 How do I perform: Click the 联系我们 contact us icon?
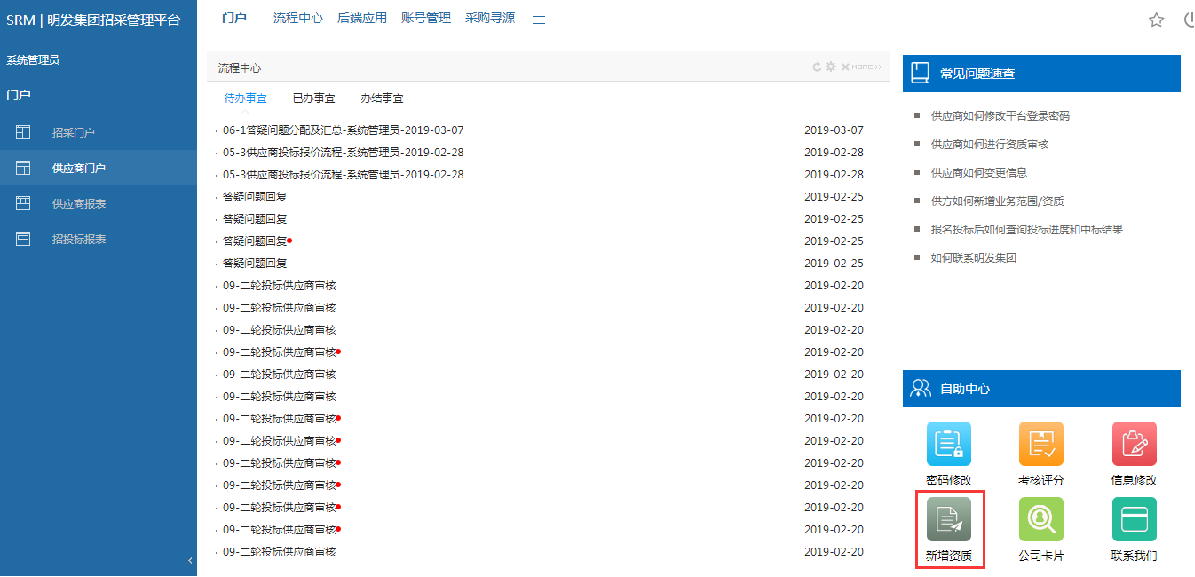[x=1133, y=520]
